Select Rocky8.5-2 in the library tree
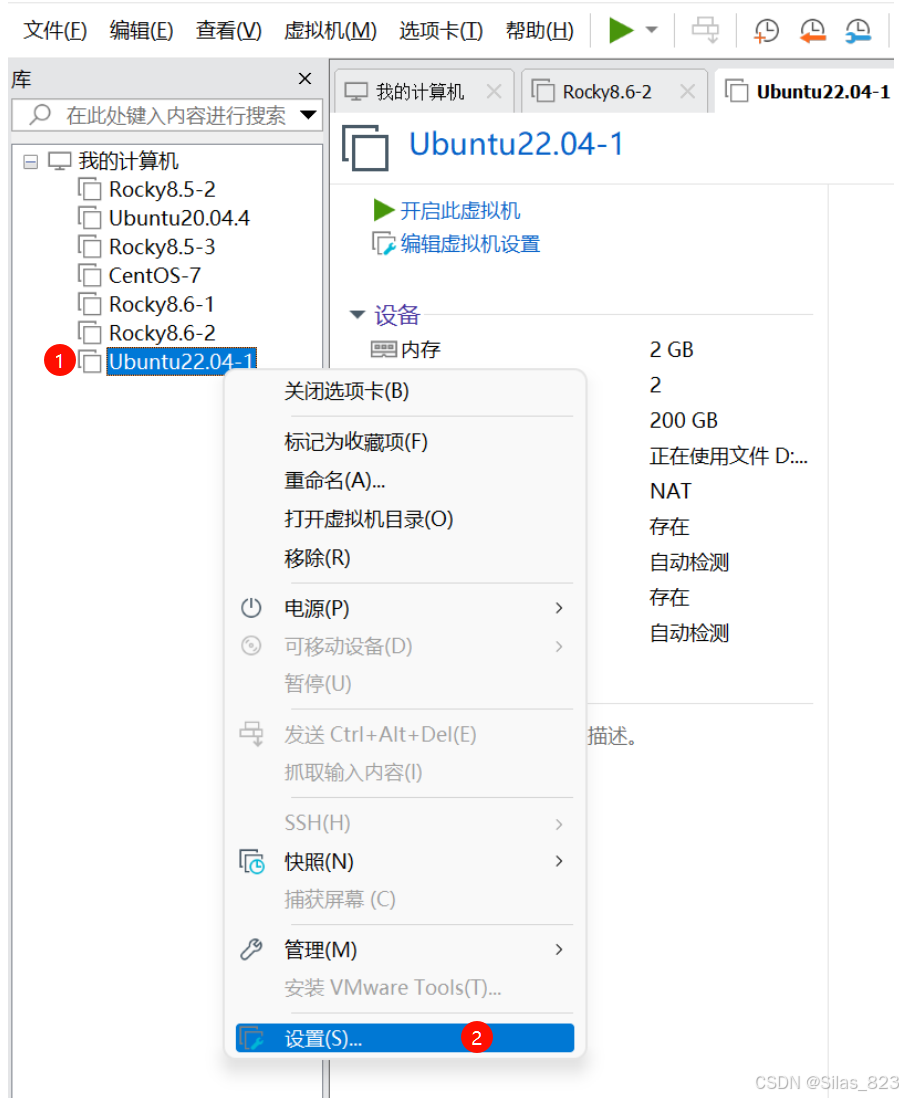This screenshot has height=1098, width=903. point(162,190)
